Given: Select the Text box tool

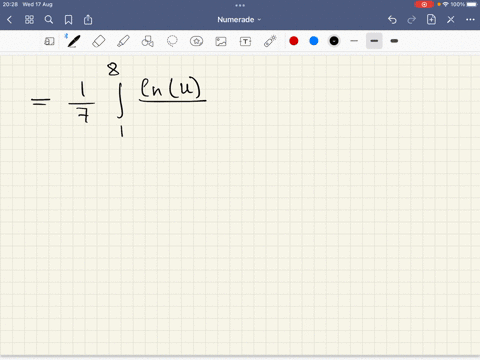Looking at the screenshot, I should [x=245, y=41].
